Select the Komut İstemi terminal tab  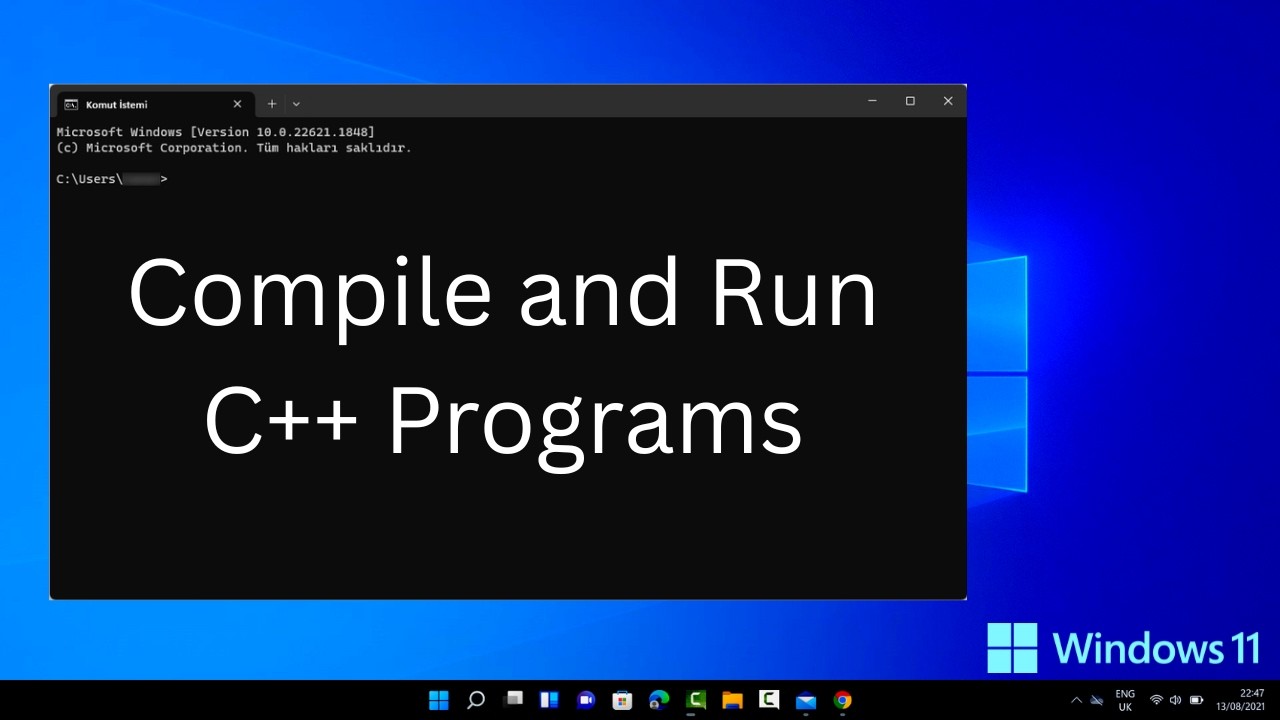pos(154,104)
